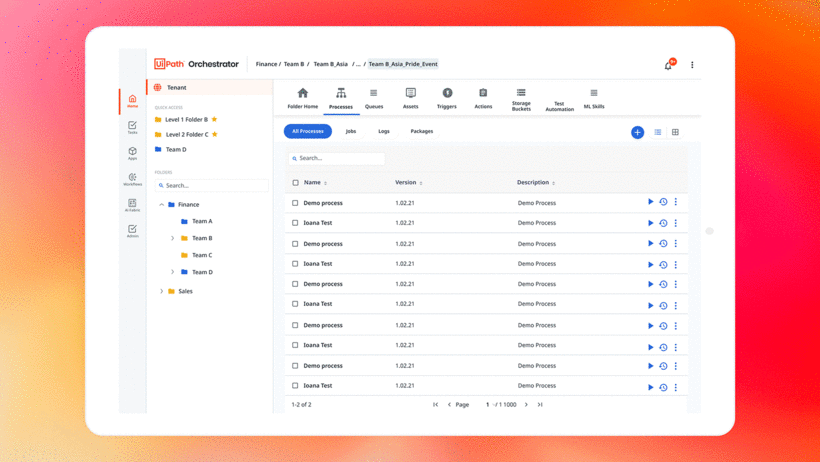Click Finance in the breadcrumb

coord(266,64)
